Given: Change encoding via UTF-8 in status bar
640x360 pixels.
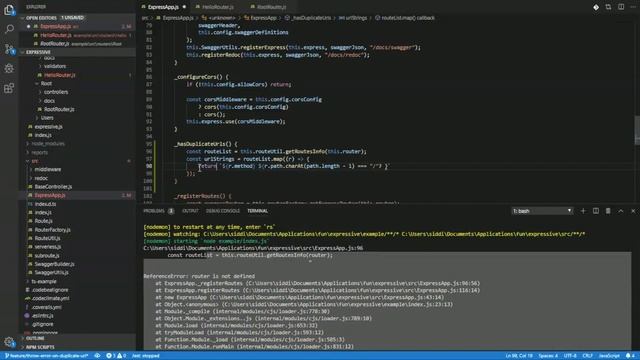Looking at the screenshot, I should click(570, 356).
